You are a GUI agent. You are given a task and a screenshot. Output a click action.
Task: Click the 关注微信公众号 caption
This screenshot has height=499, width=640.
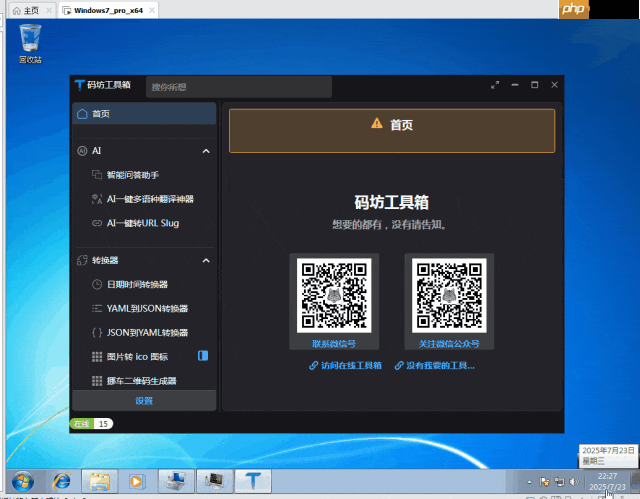coord(449,344)
